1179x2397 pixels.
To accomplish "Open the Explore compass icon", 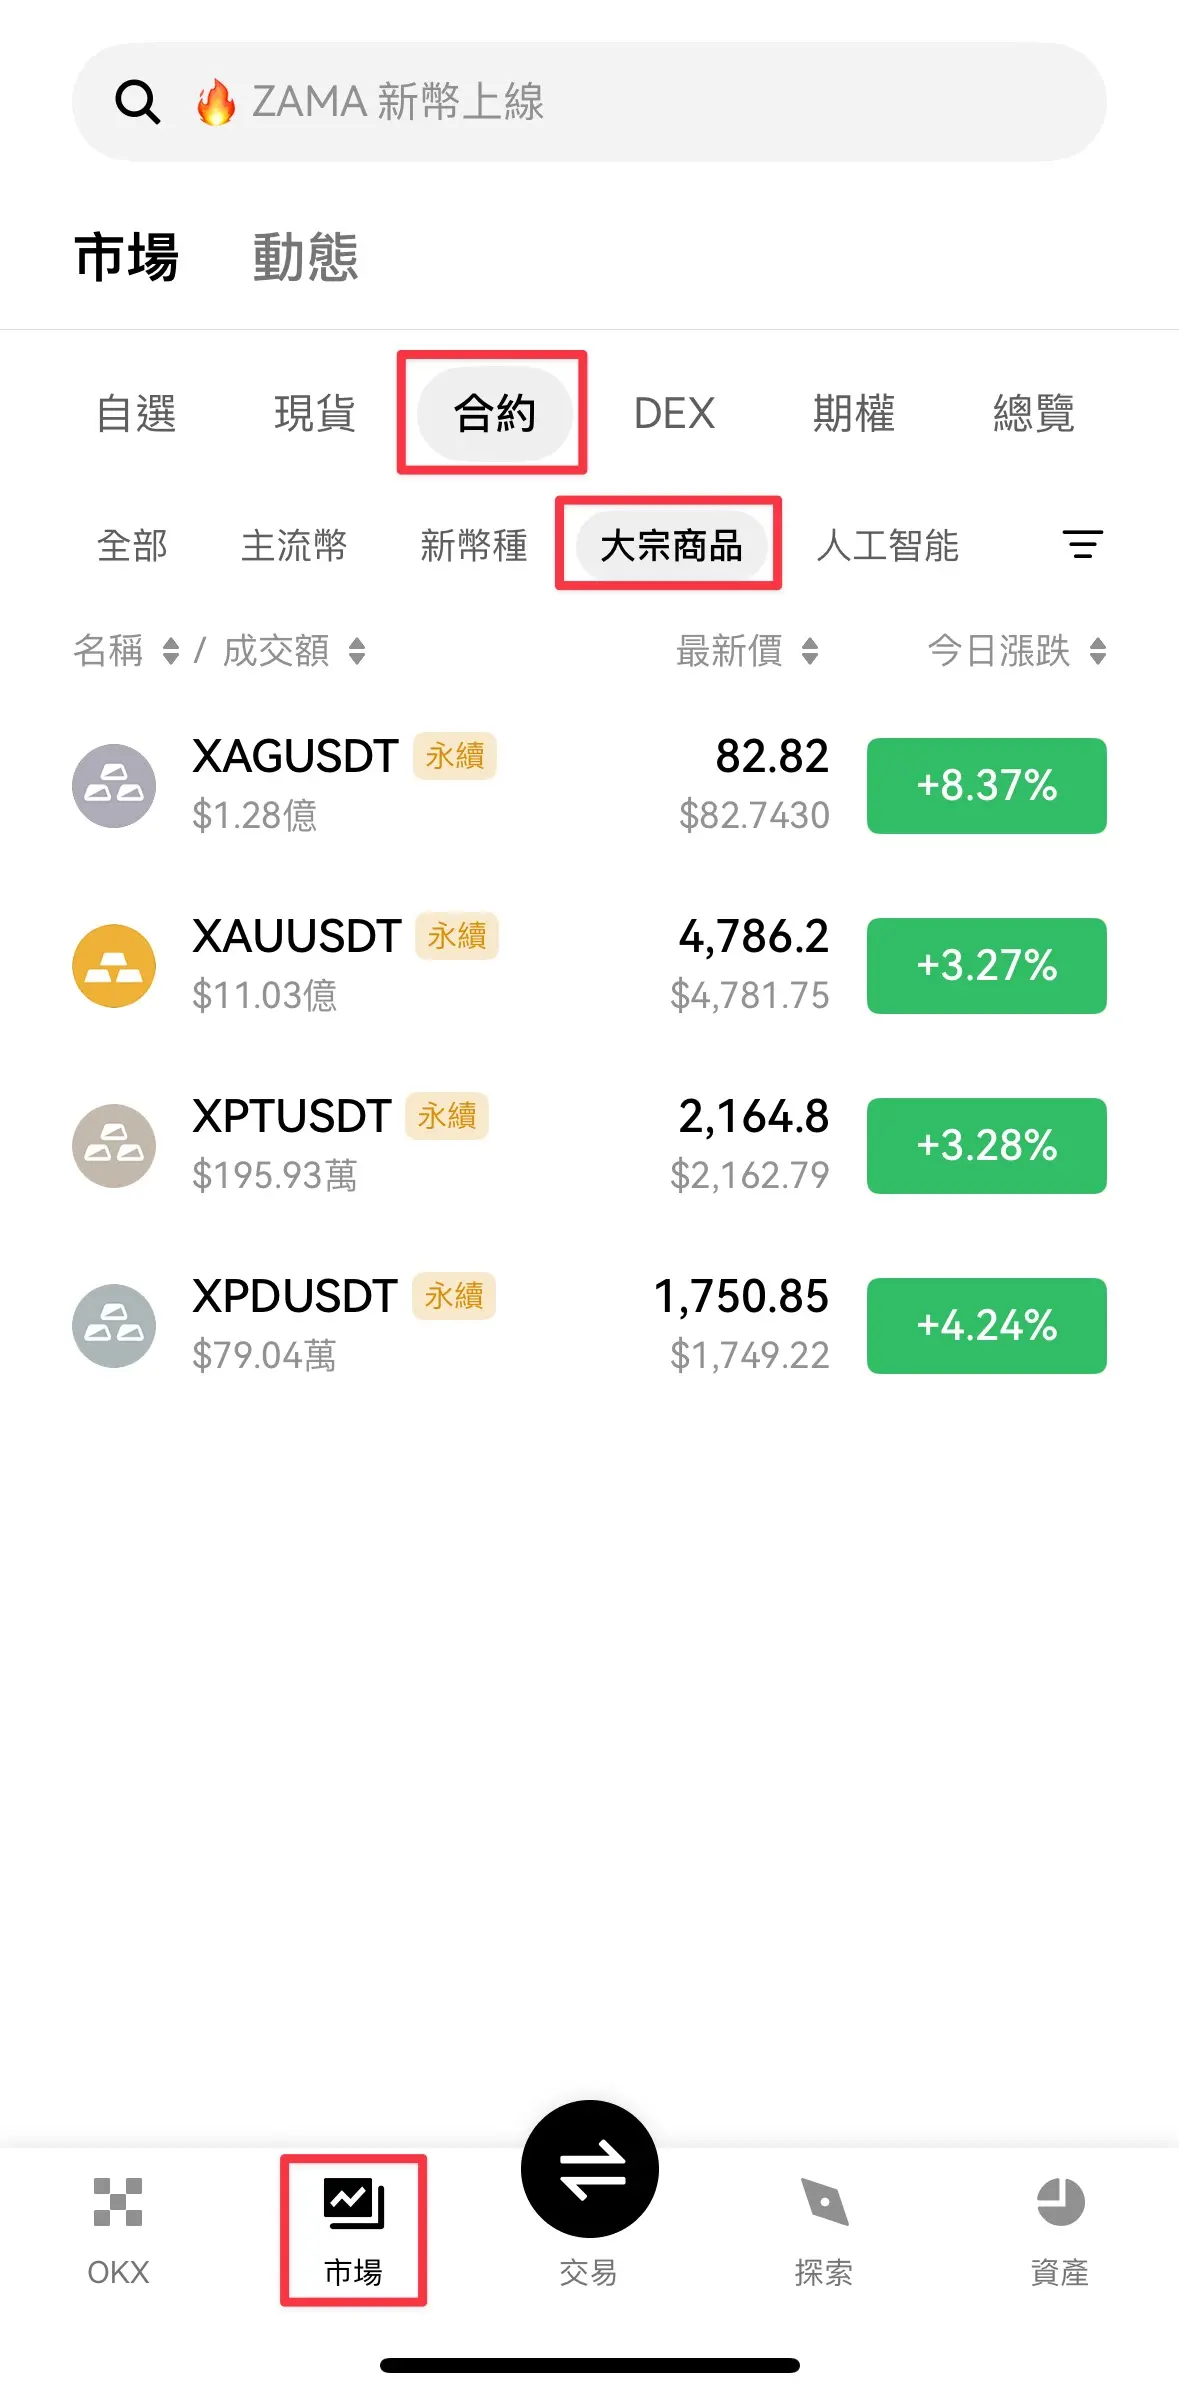I will pyautogui.click(x=824, y=2202).
